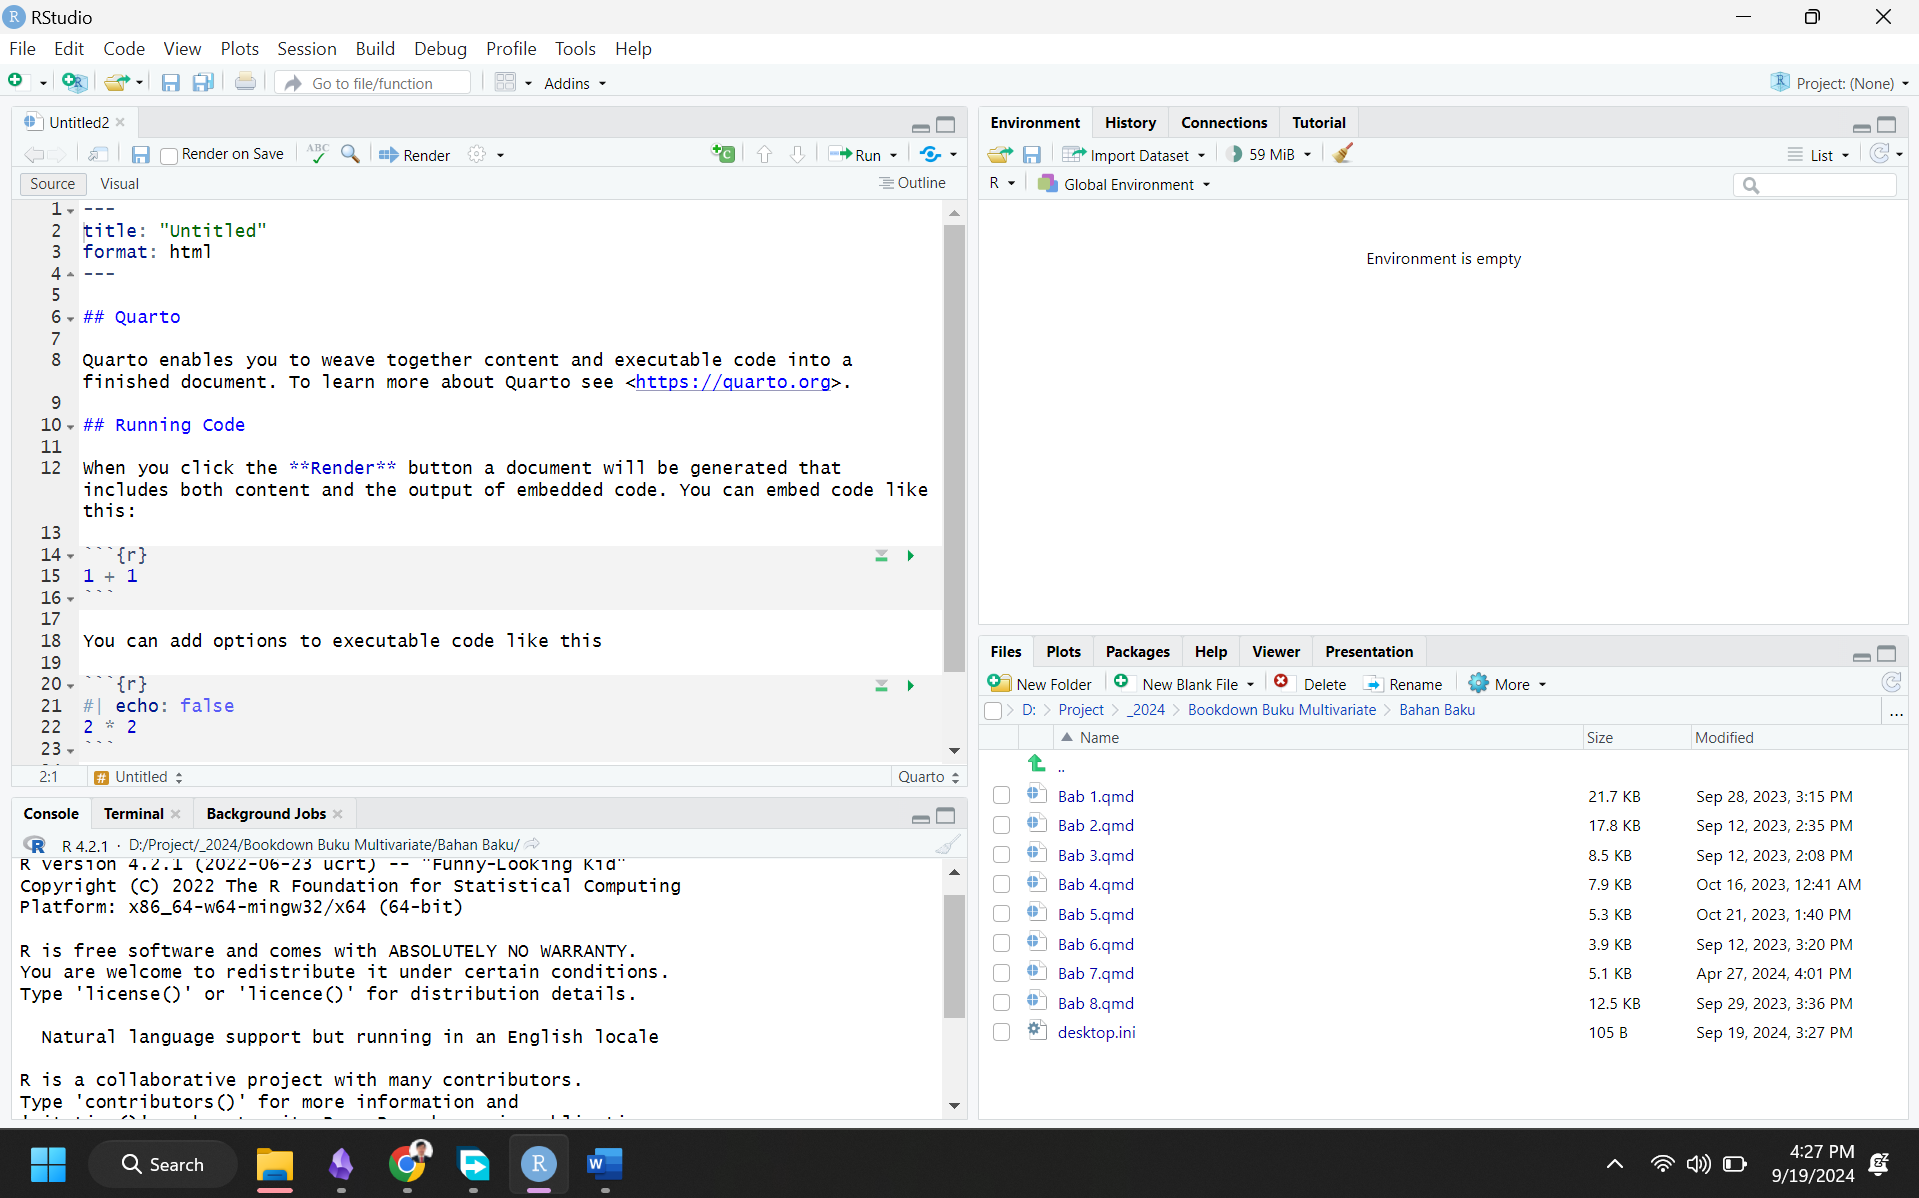The height and width of the screenshot is (1198, 1919).
Task: Go to previous chunk with up arrow
Action: (765, 154)
